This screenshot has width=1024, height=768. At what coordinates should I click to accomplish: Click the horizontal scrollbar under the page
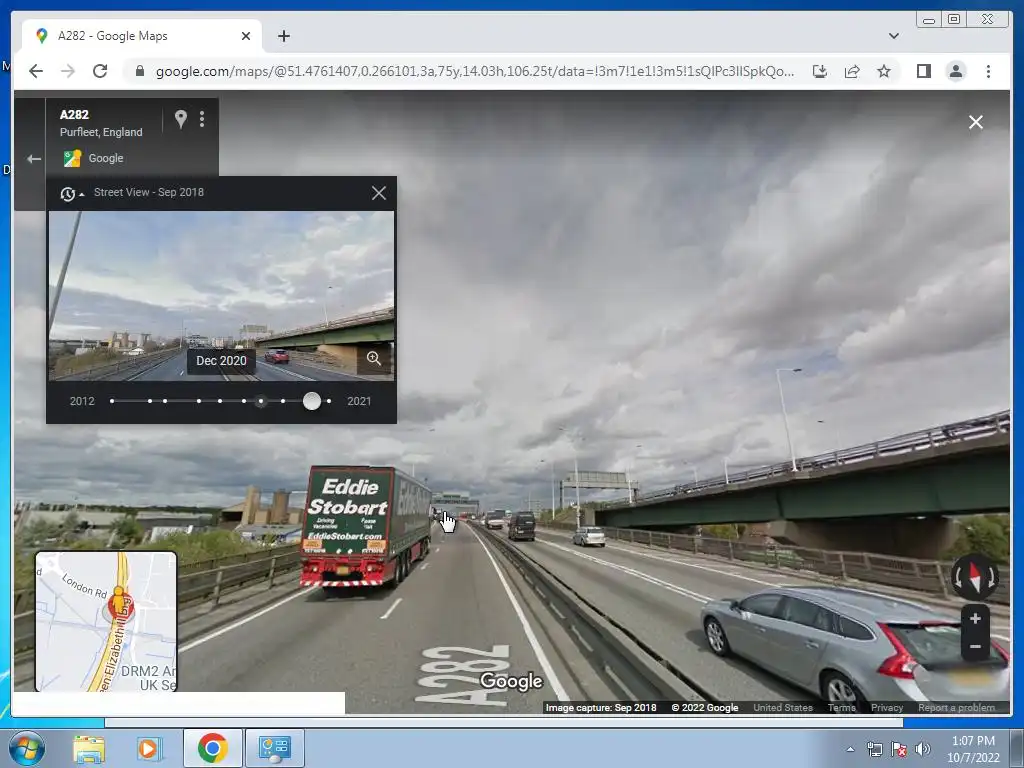tap(504, 722)
